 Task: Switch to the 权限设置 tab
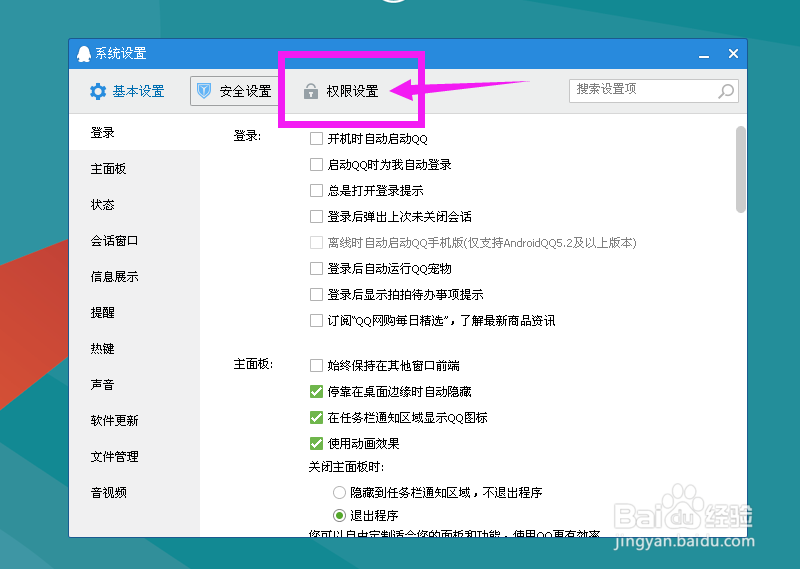tap(341, 91)
